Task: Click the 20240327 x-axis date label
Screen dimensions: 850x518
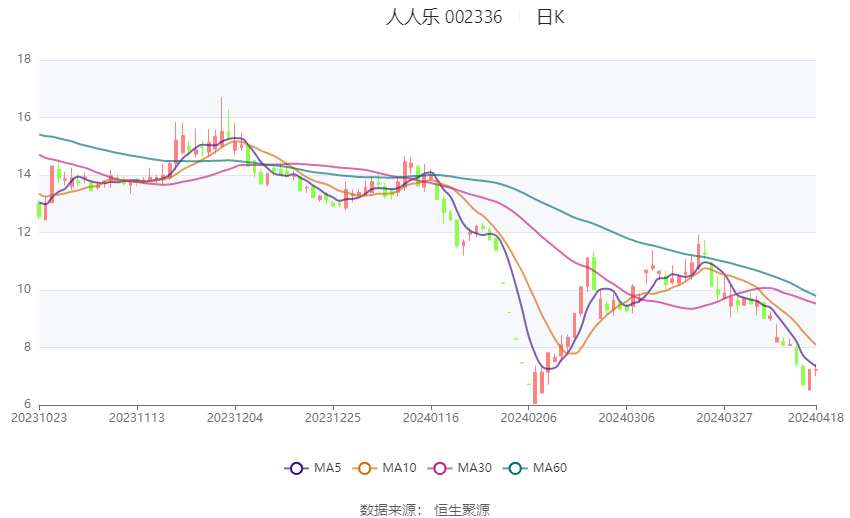Action: click(724, 418)
